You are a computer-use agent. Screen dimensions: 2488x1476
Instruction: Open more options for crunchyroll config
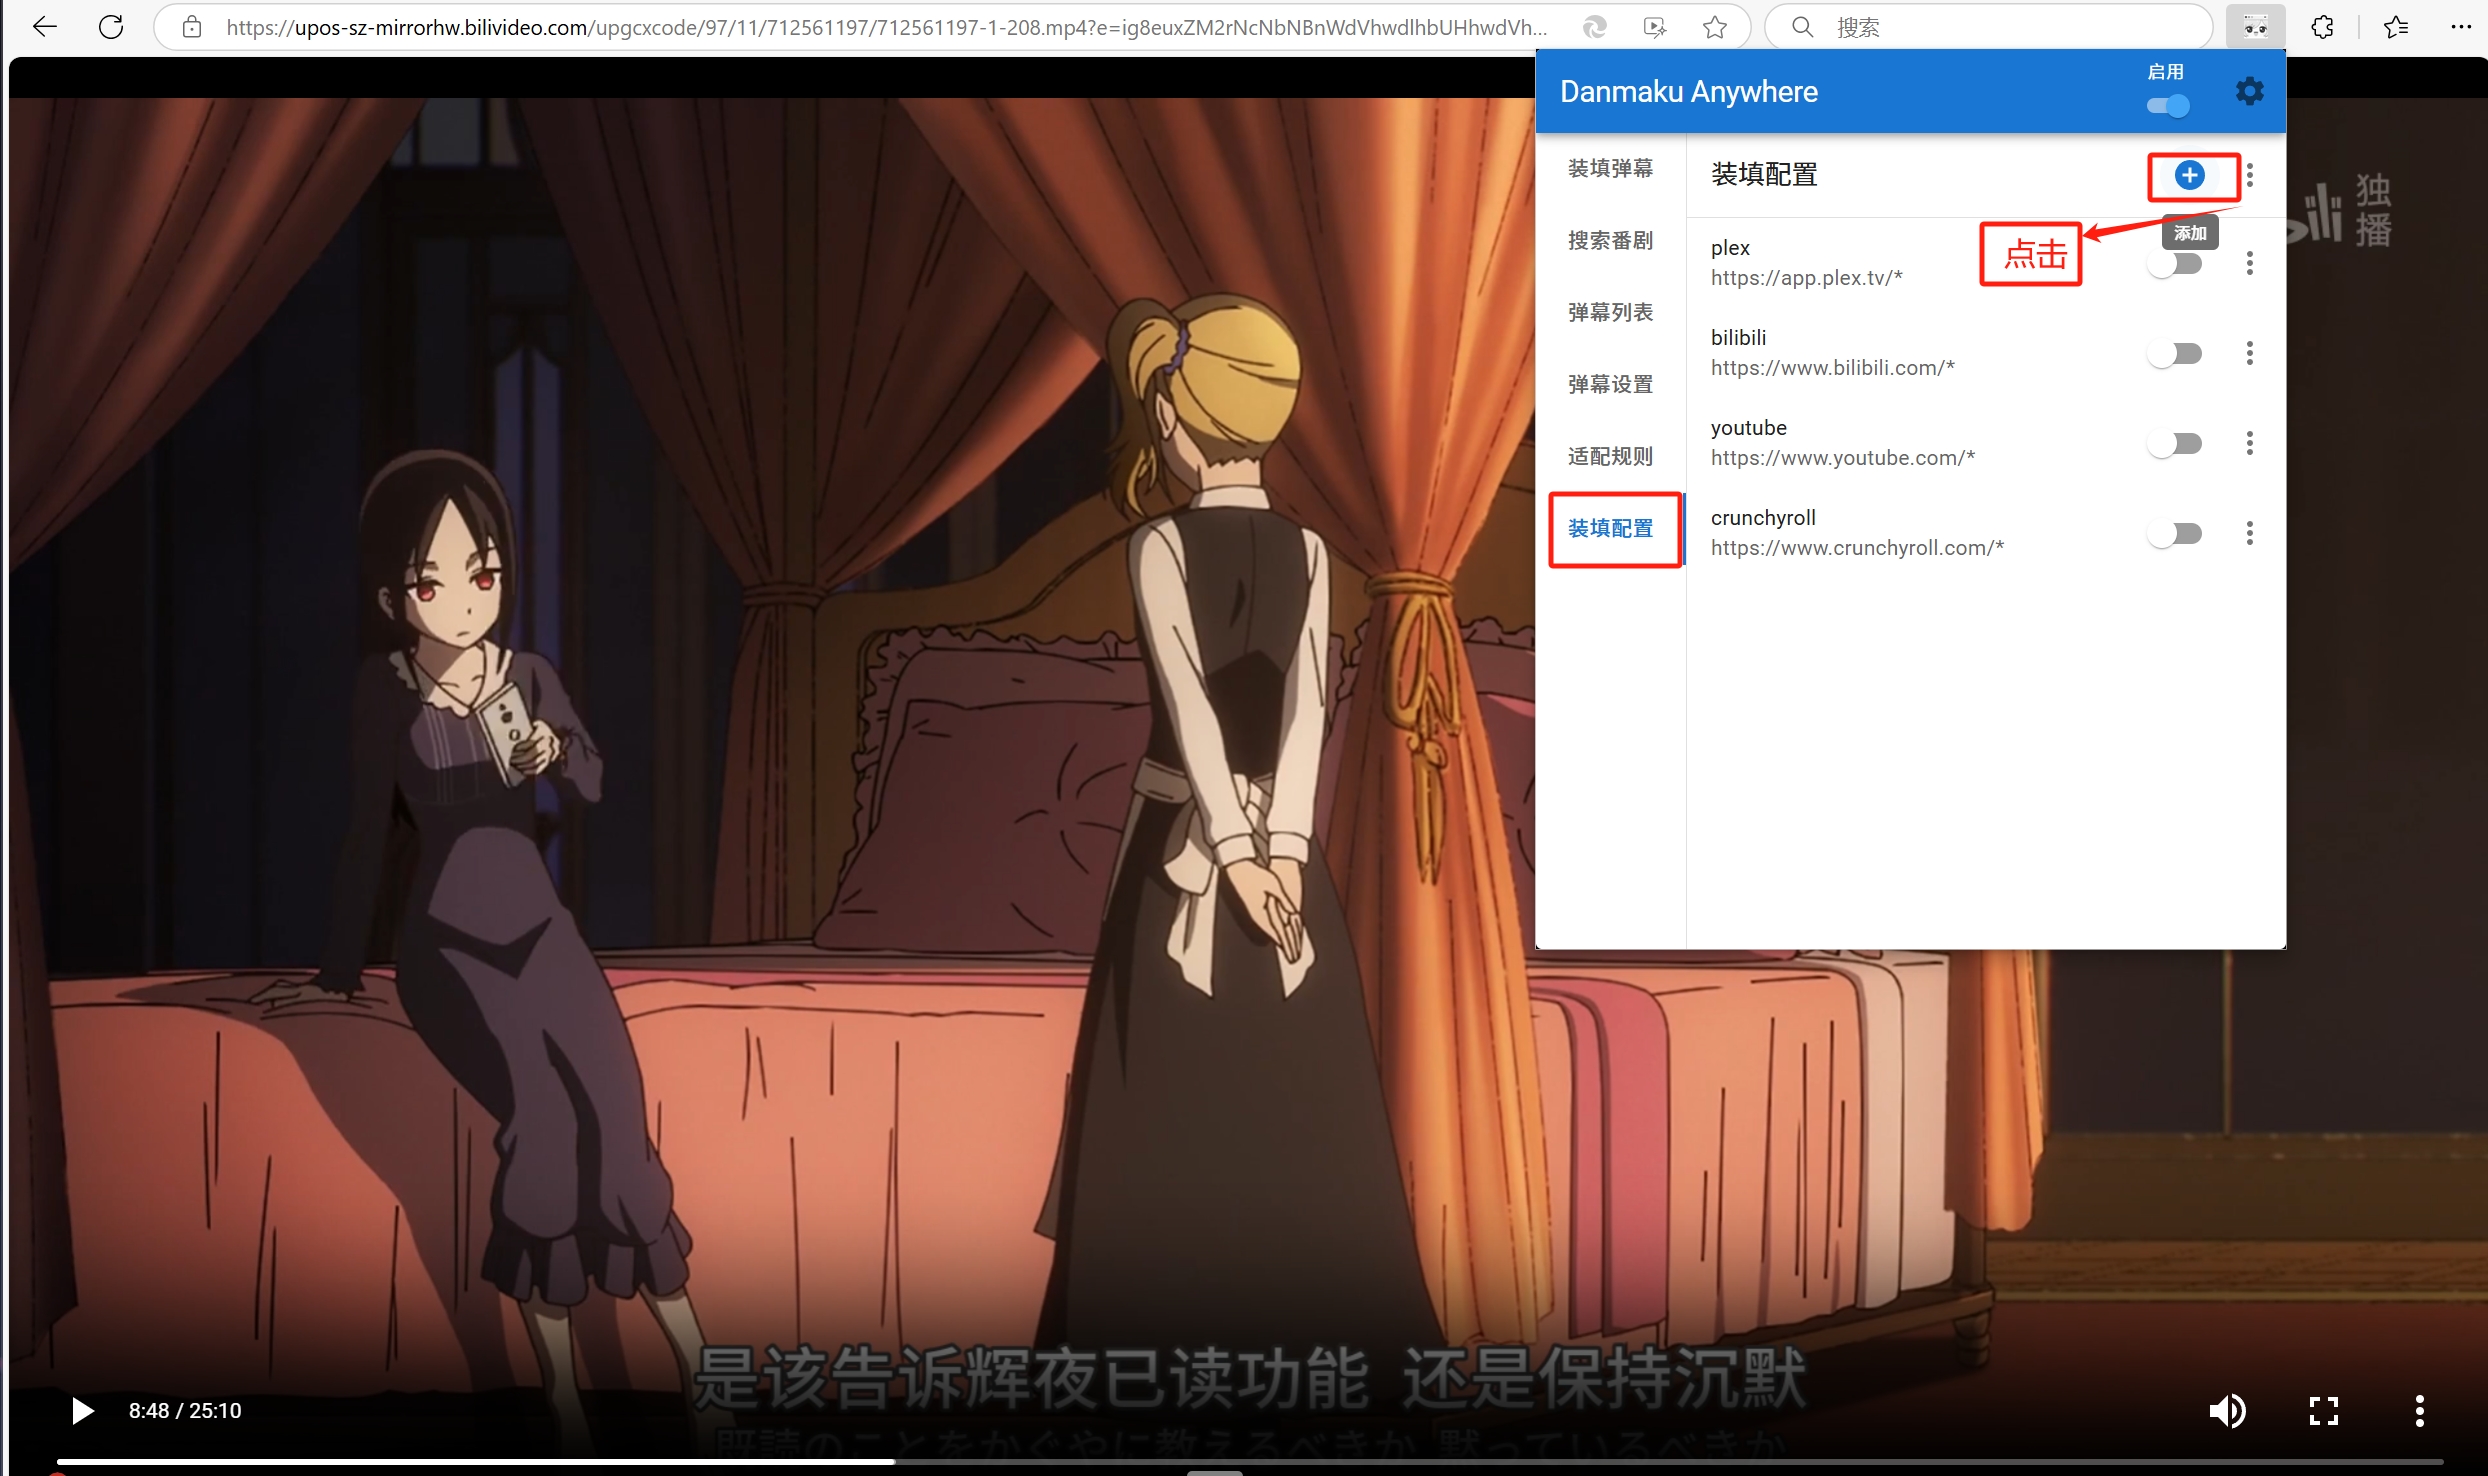pos(2249,533)
